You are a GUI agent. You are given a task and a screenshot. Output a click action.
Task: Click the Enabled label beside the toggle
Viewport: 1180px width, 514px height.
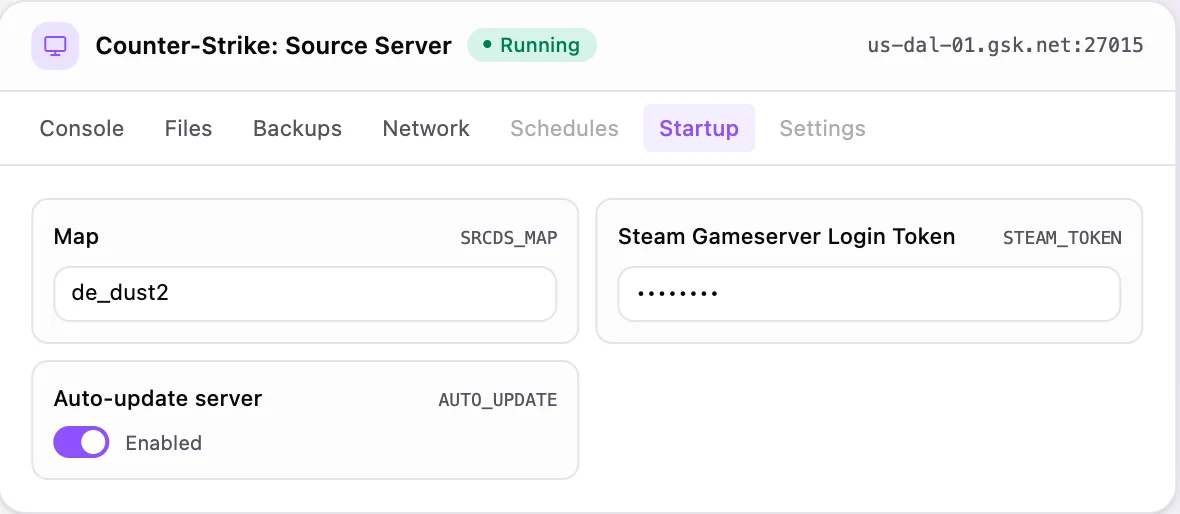pyautogui.click(x=163, y=443)
